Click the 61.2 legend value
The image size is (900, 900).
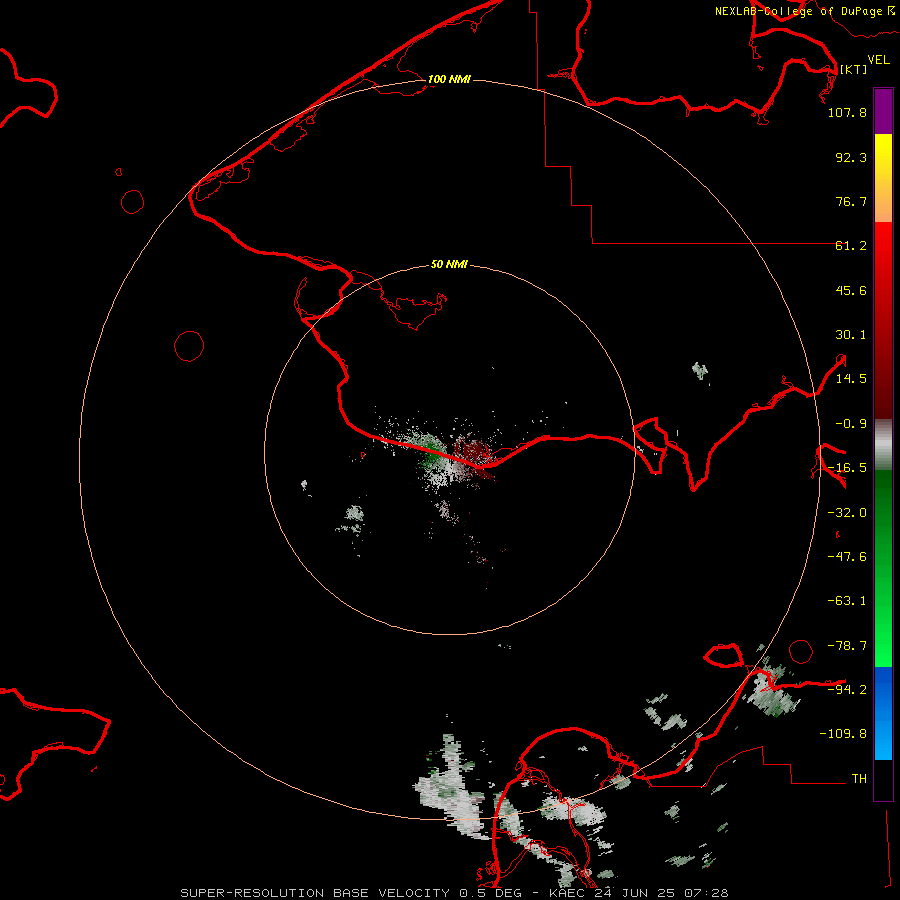pos(851,246)
